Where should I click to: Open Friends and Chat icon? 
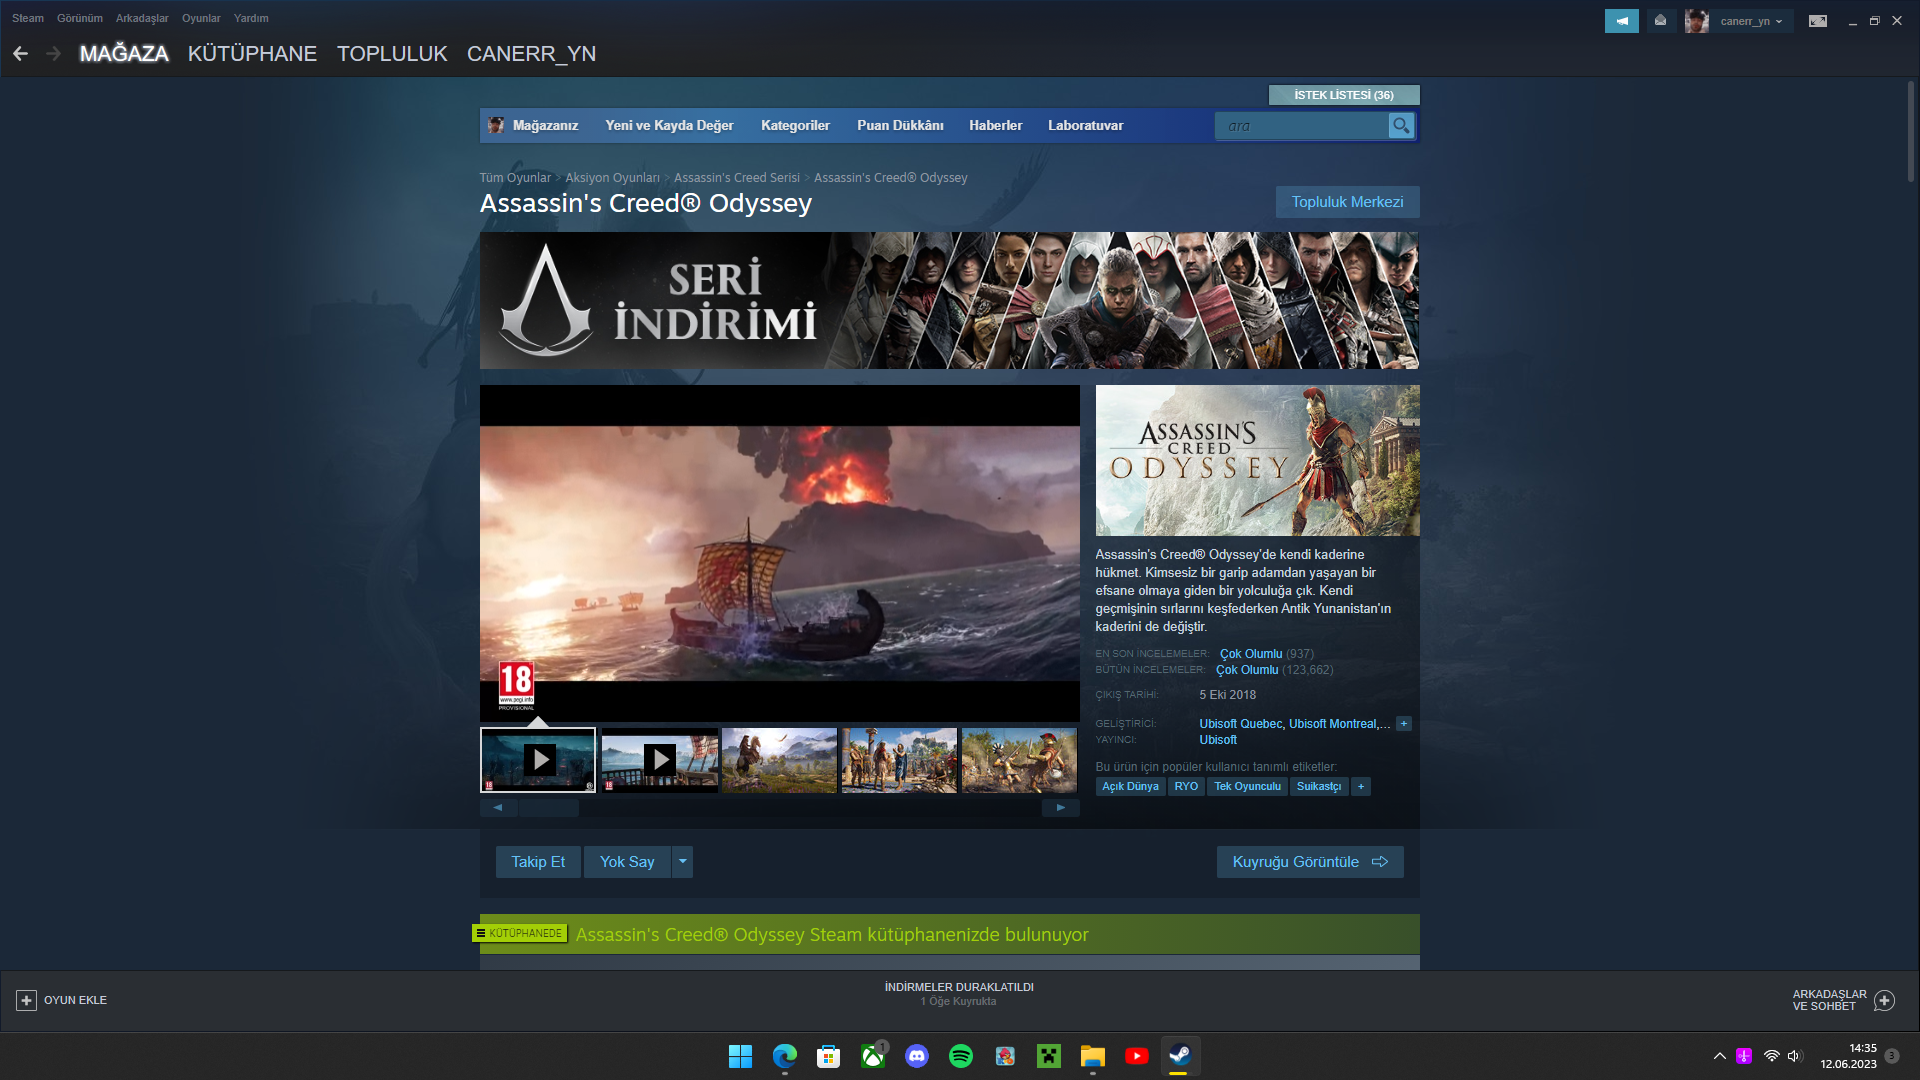click(1885, 1000)
